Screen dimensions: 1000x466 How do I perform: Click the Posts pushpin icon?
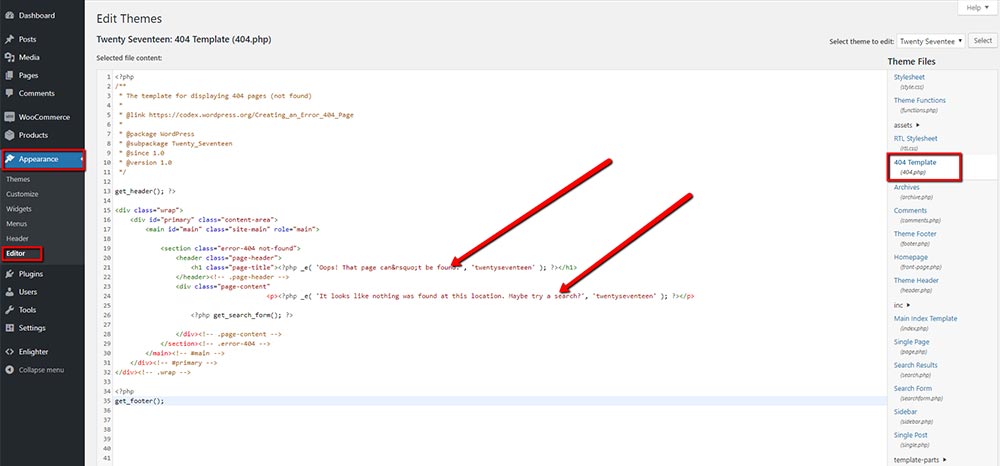10,40
